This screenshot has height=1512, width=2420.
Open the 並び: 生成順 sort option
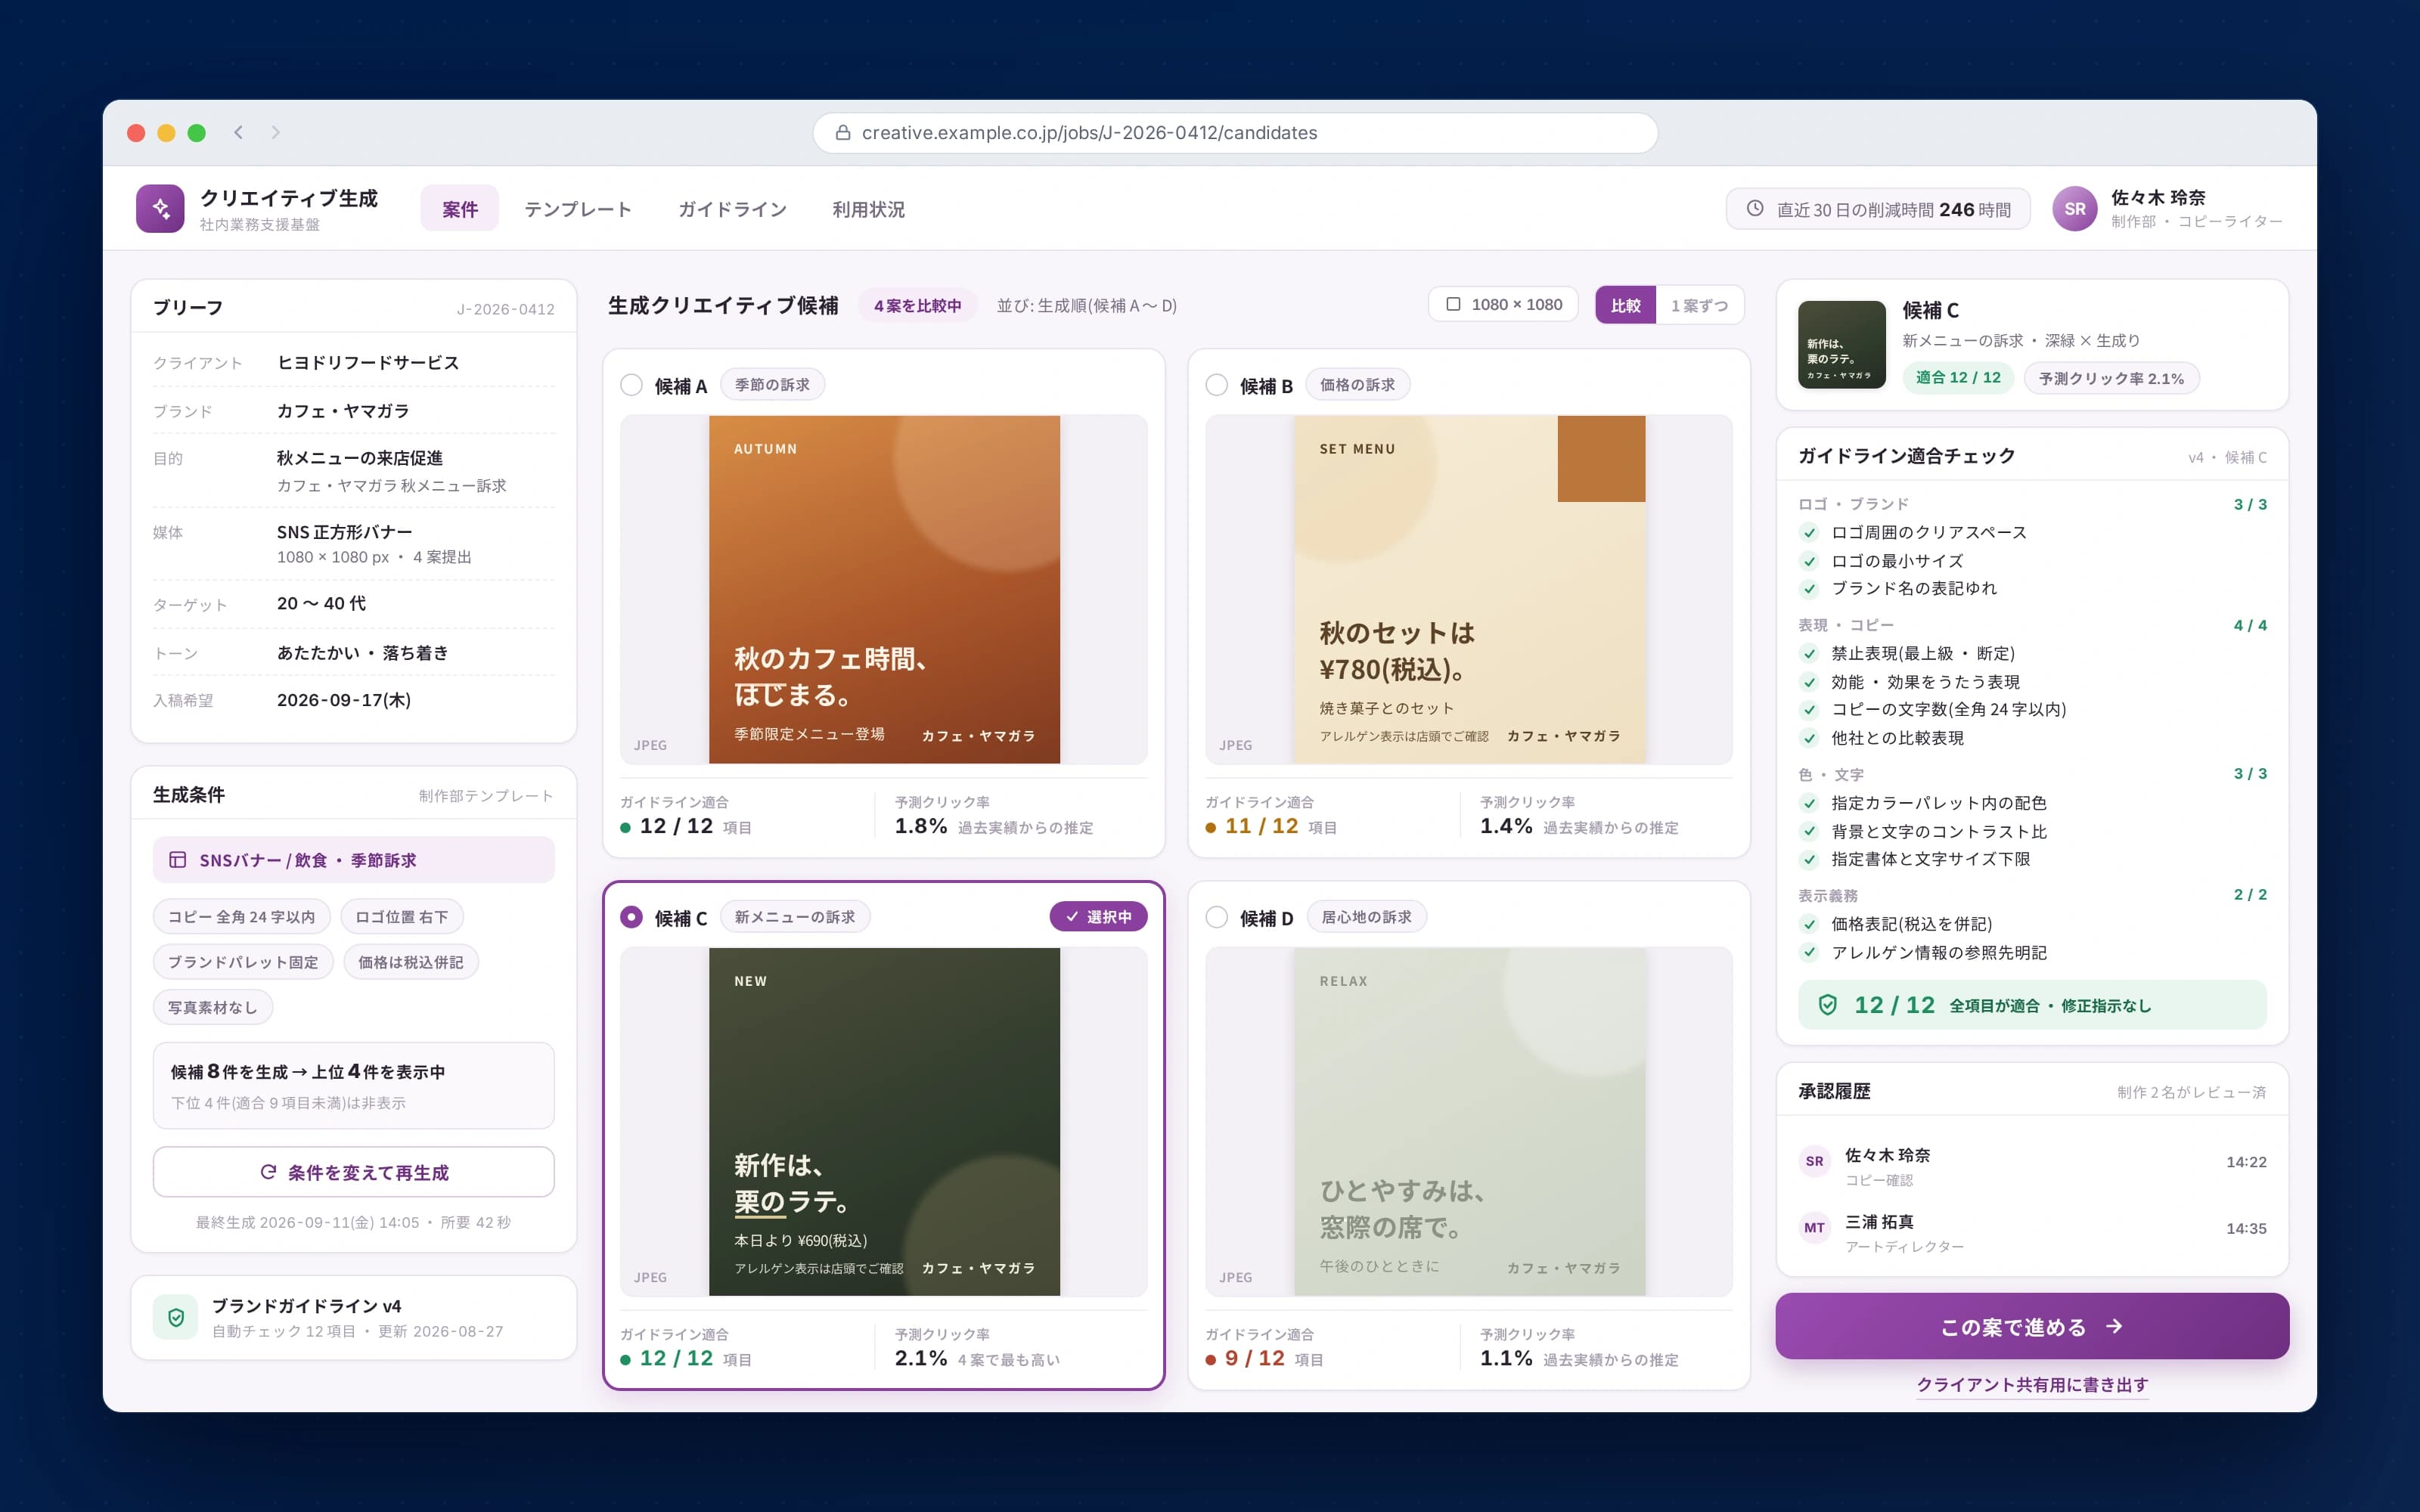[1086, 305]
